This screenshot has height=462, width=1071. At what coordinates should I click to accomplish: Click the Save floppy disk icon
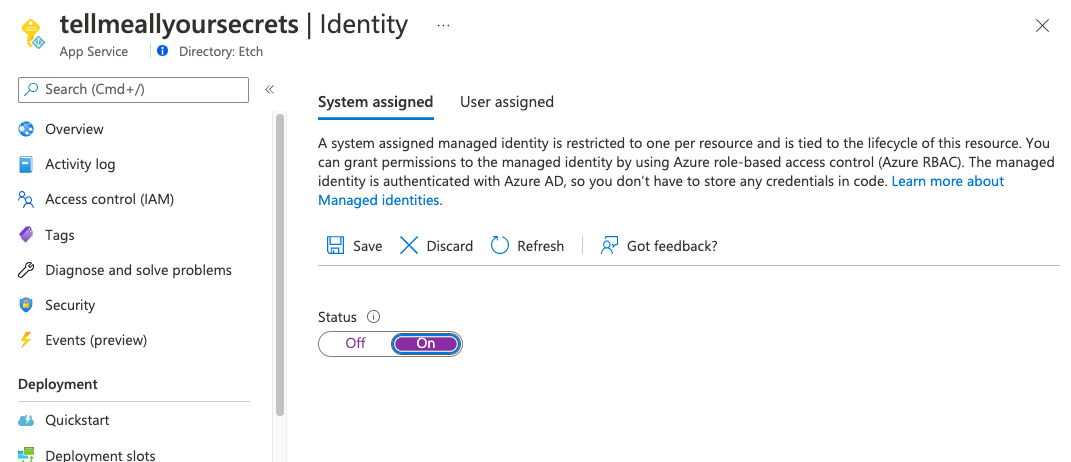335,246
